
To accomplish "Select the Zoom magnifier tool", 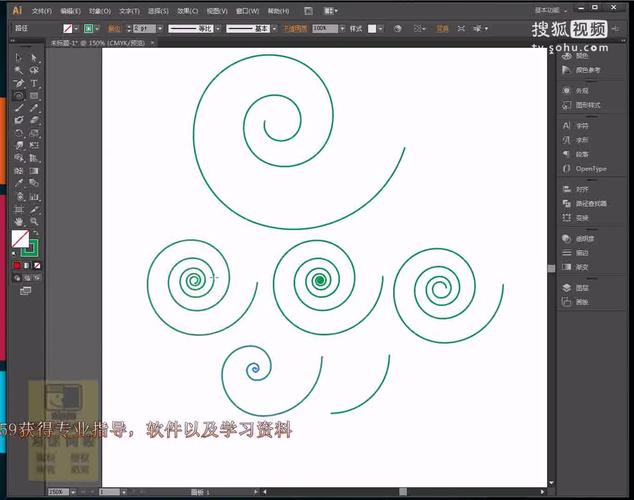I will point(34,222).
